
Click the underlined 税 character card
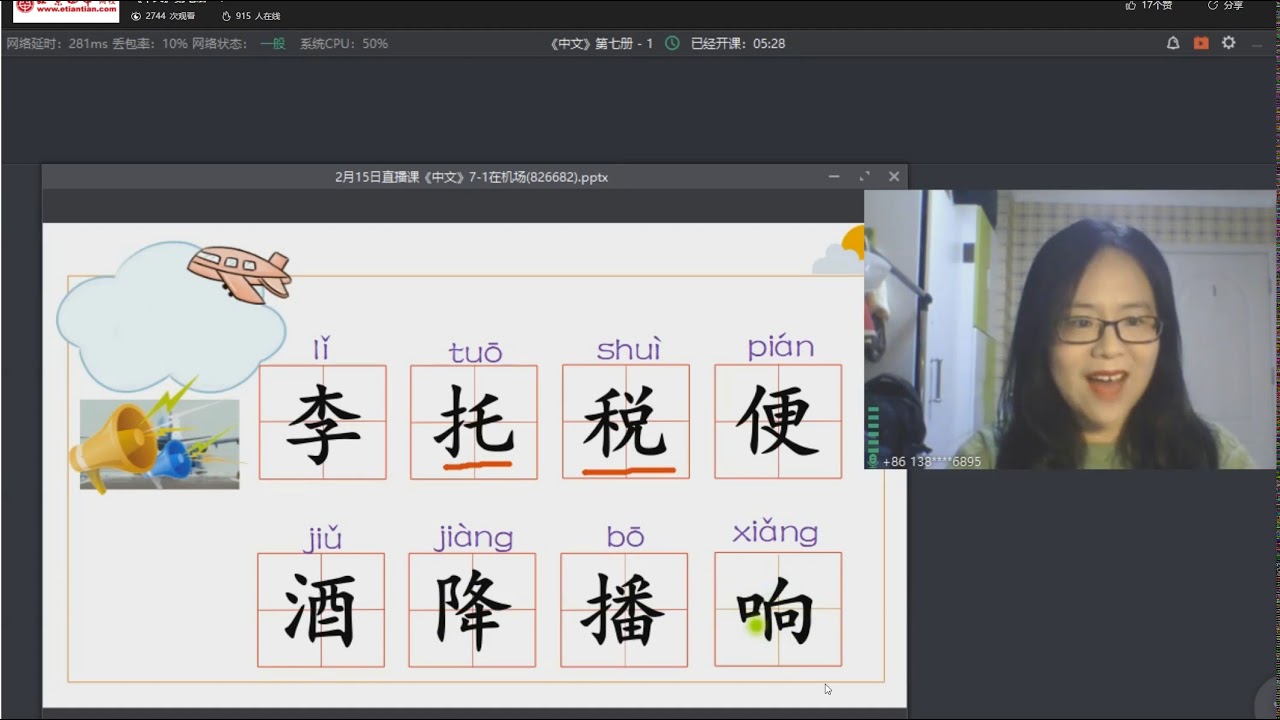(x=626, y=422)
